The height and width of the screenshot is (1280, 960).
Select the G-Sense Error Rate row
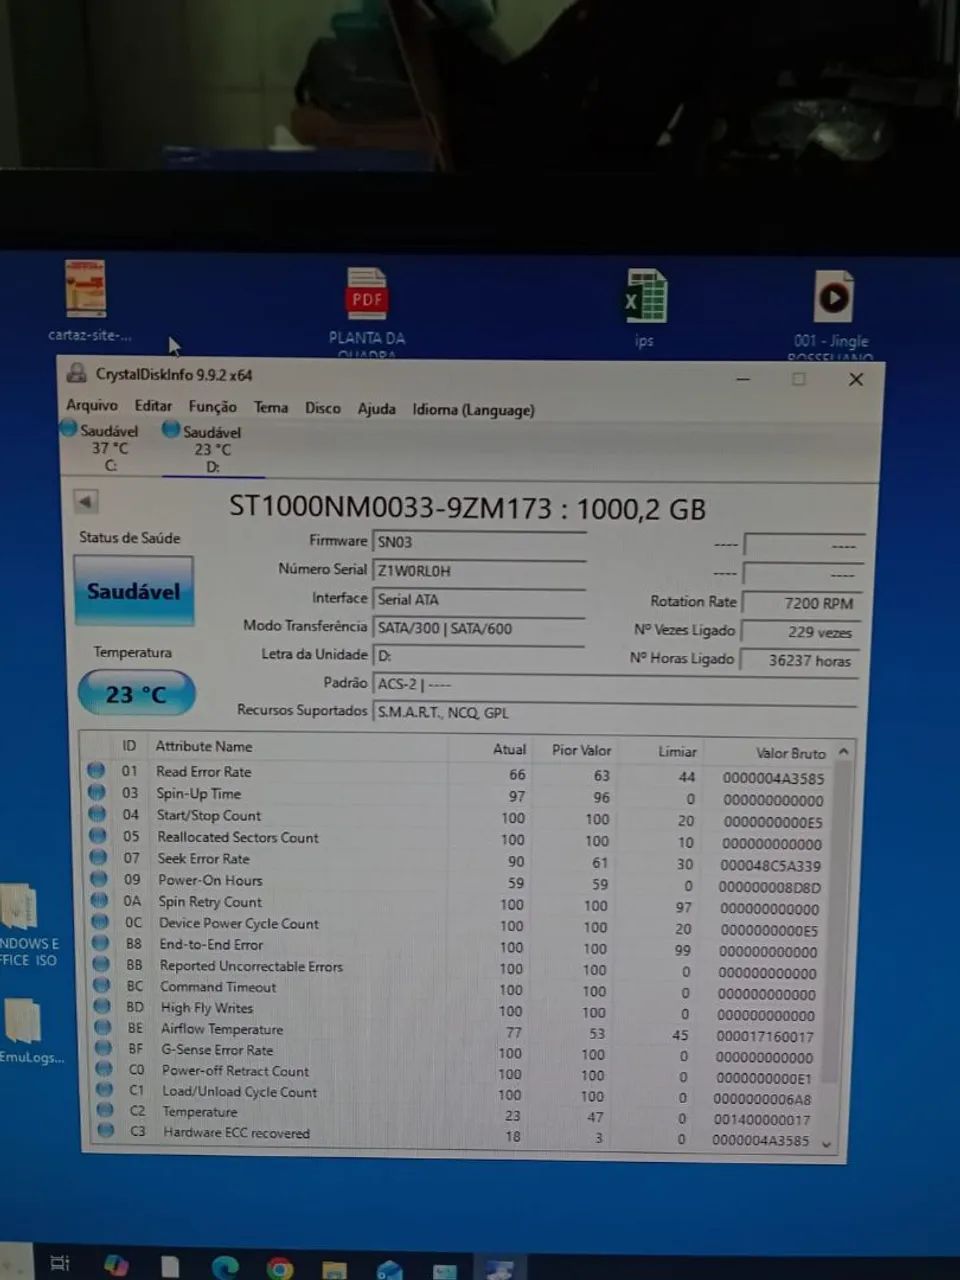[x=460, y=1052]
